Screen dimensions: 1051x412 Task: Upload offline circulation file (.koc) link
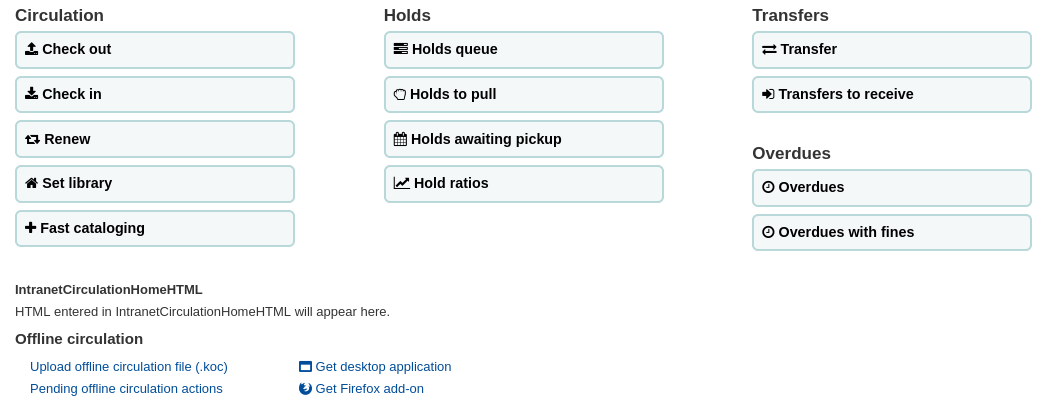coord(129,367)
